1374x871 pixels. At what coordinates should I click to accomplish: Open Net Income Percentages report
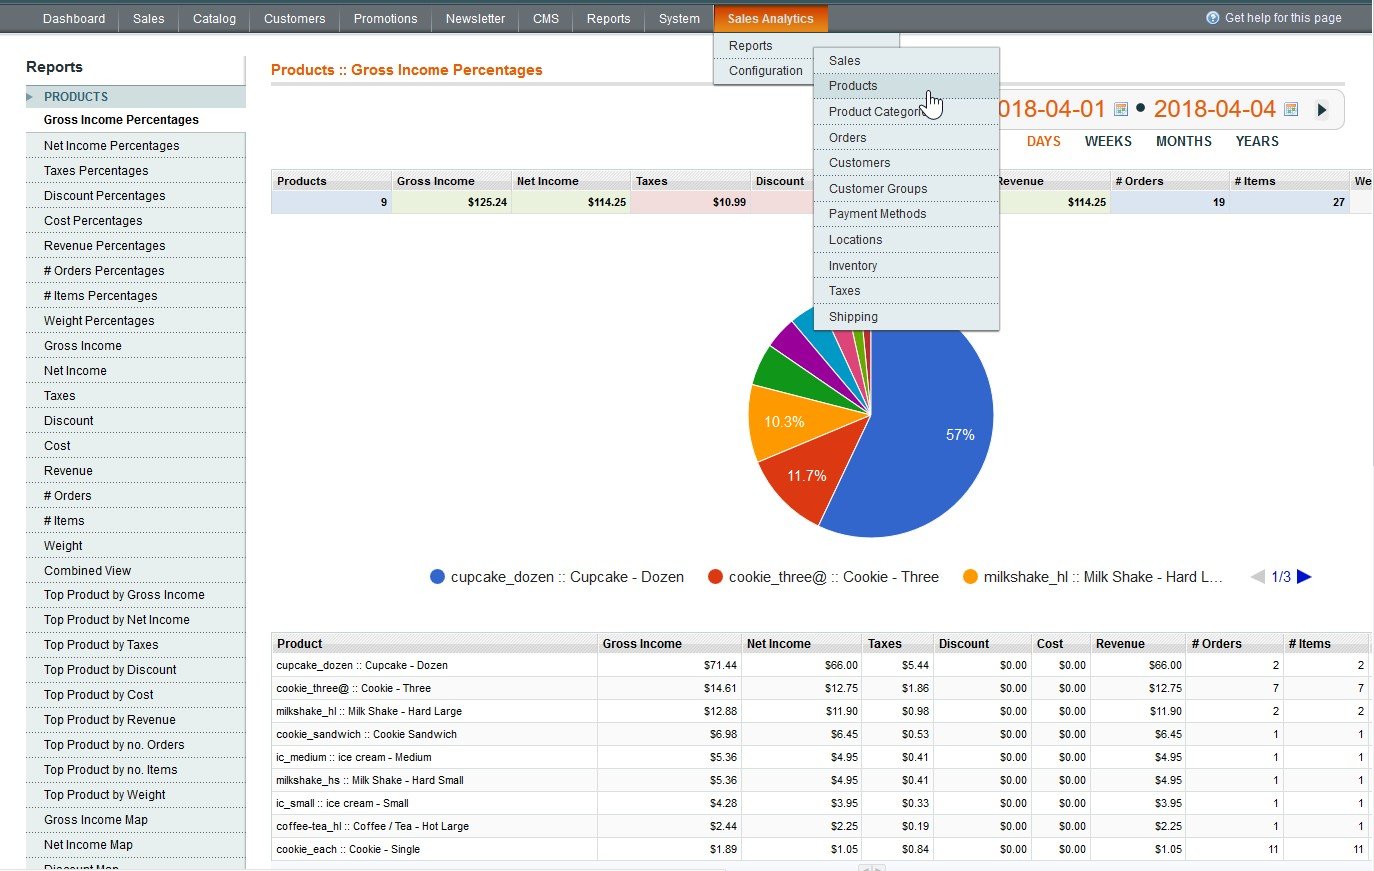111,146
